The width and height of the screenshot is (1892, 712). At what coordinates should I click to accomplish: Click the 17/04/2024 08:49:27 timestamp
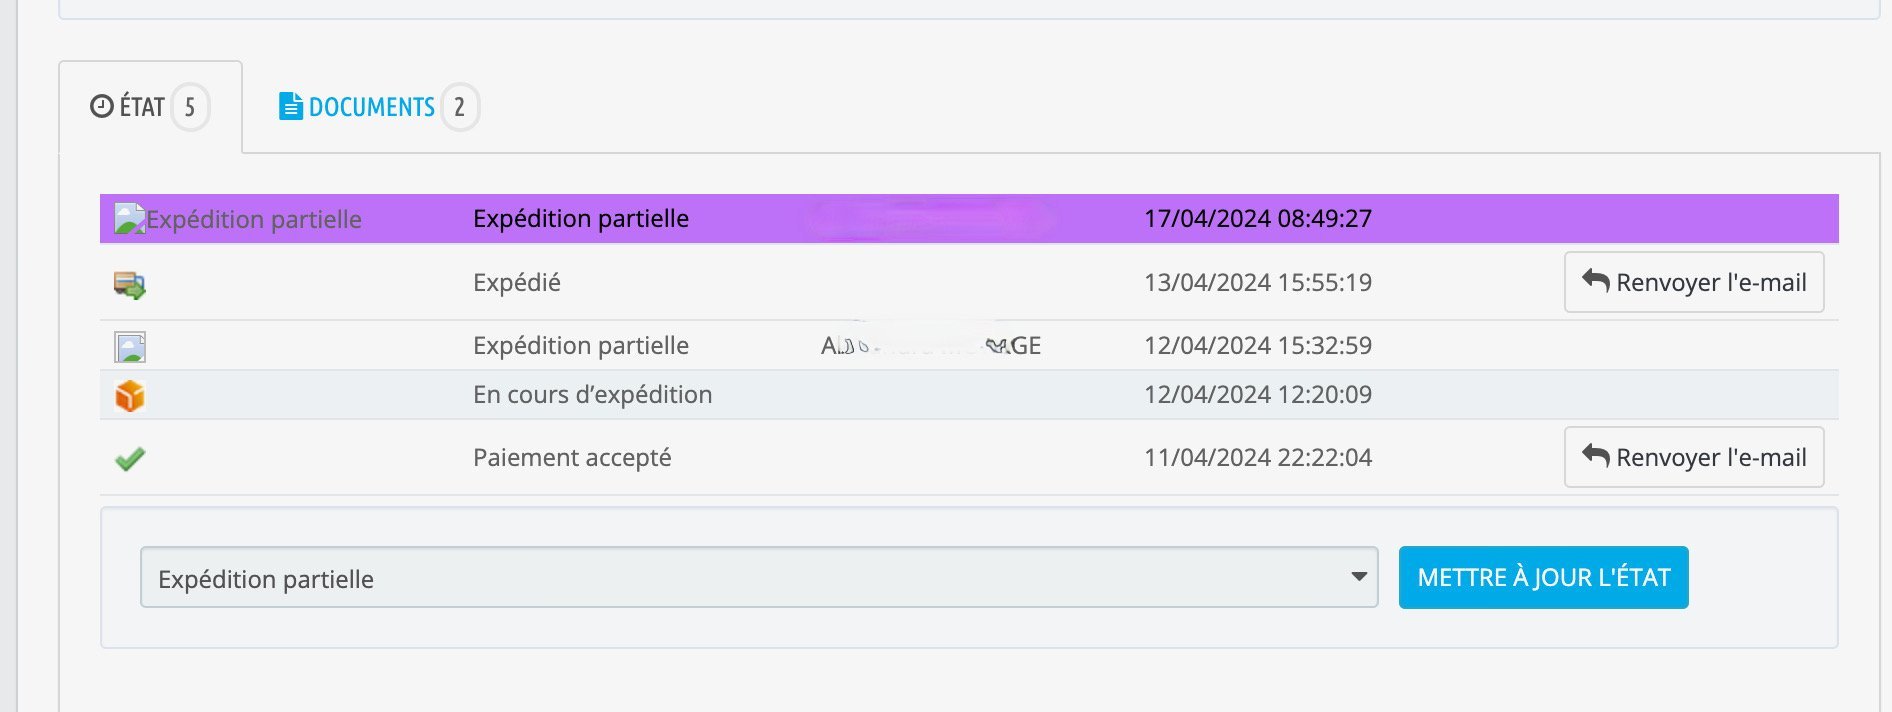(x=1257, y=219)
